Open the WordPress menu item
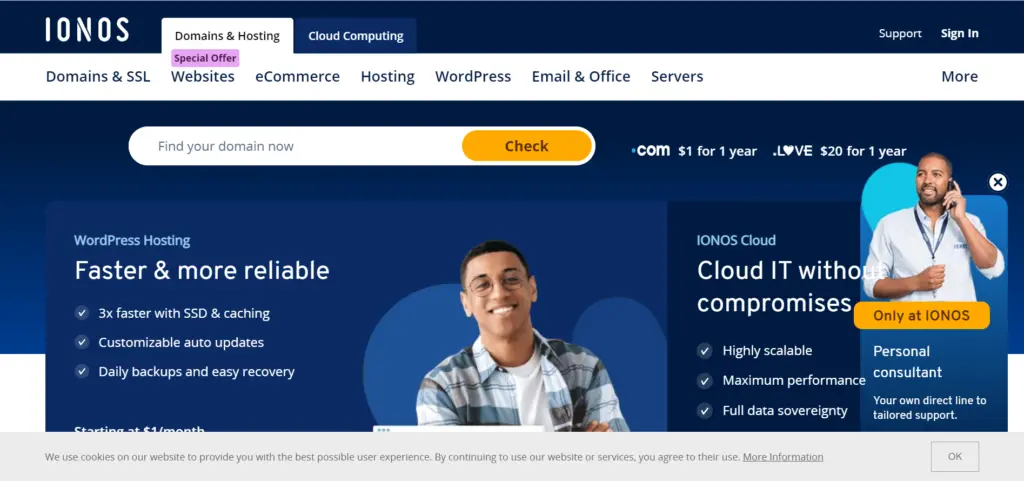The image size is (1024, 481). [473, 76]
